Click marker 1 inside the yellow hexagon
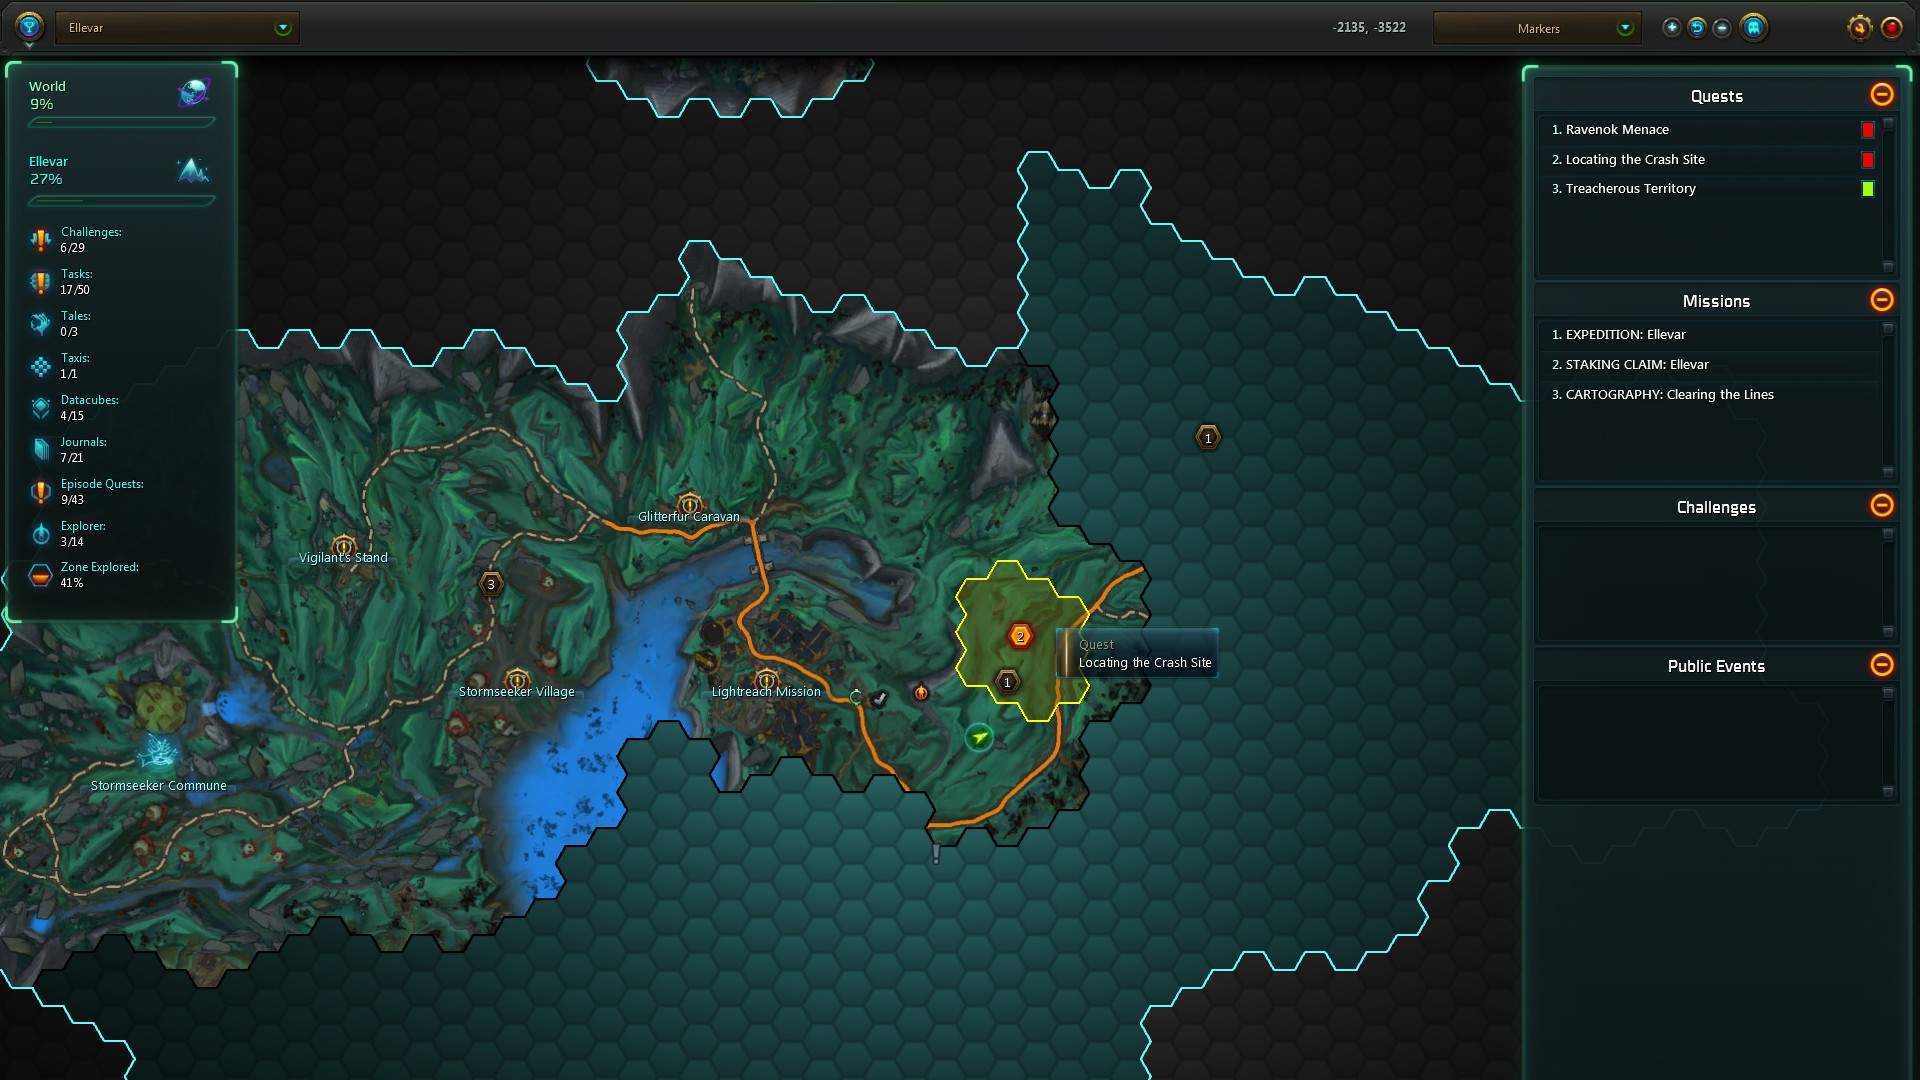 1007,682
